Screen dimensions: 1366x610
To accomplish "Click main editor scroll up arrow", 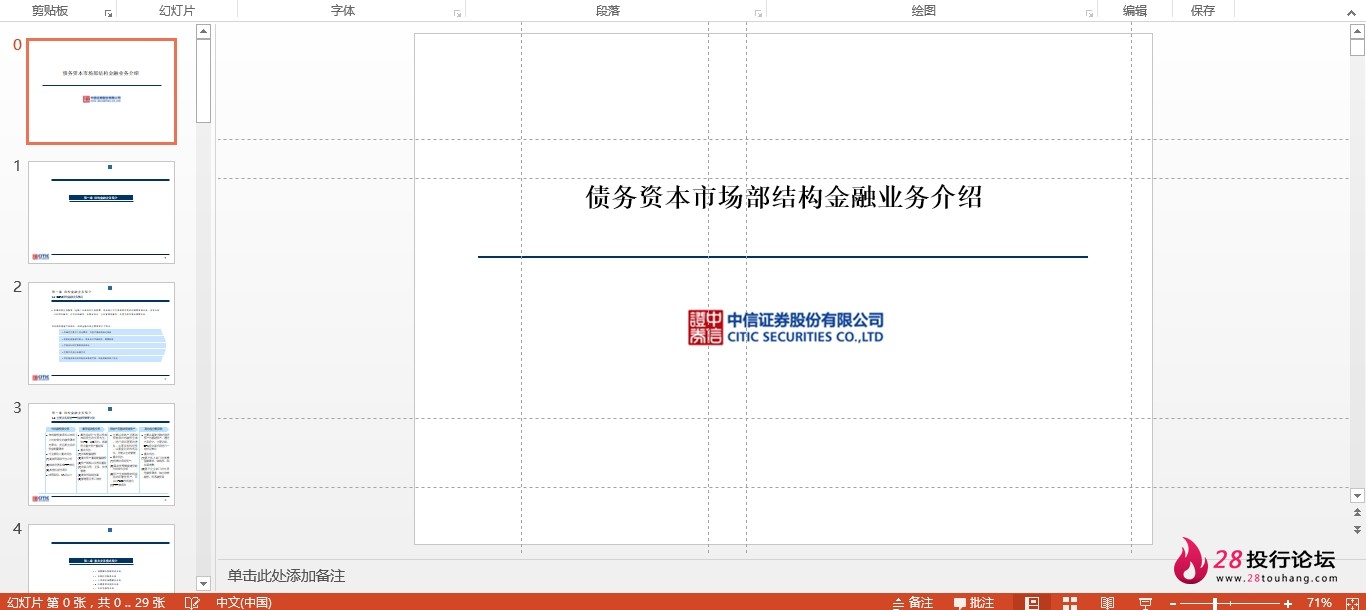I will (1357, 31).
